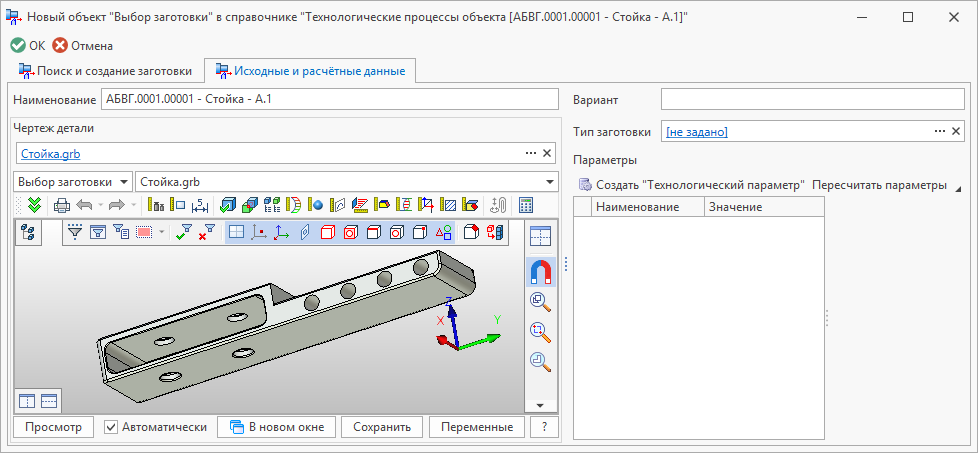Open the redo history dropdown arrow
978x453 pixels.
click(x=133, y=205)
